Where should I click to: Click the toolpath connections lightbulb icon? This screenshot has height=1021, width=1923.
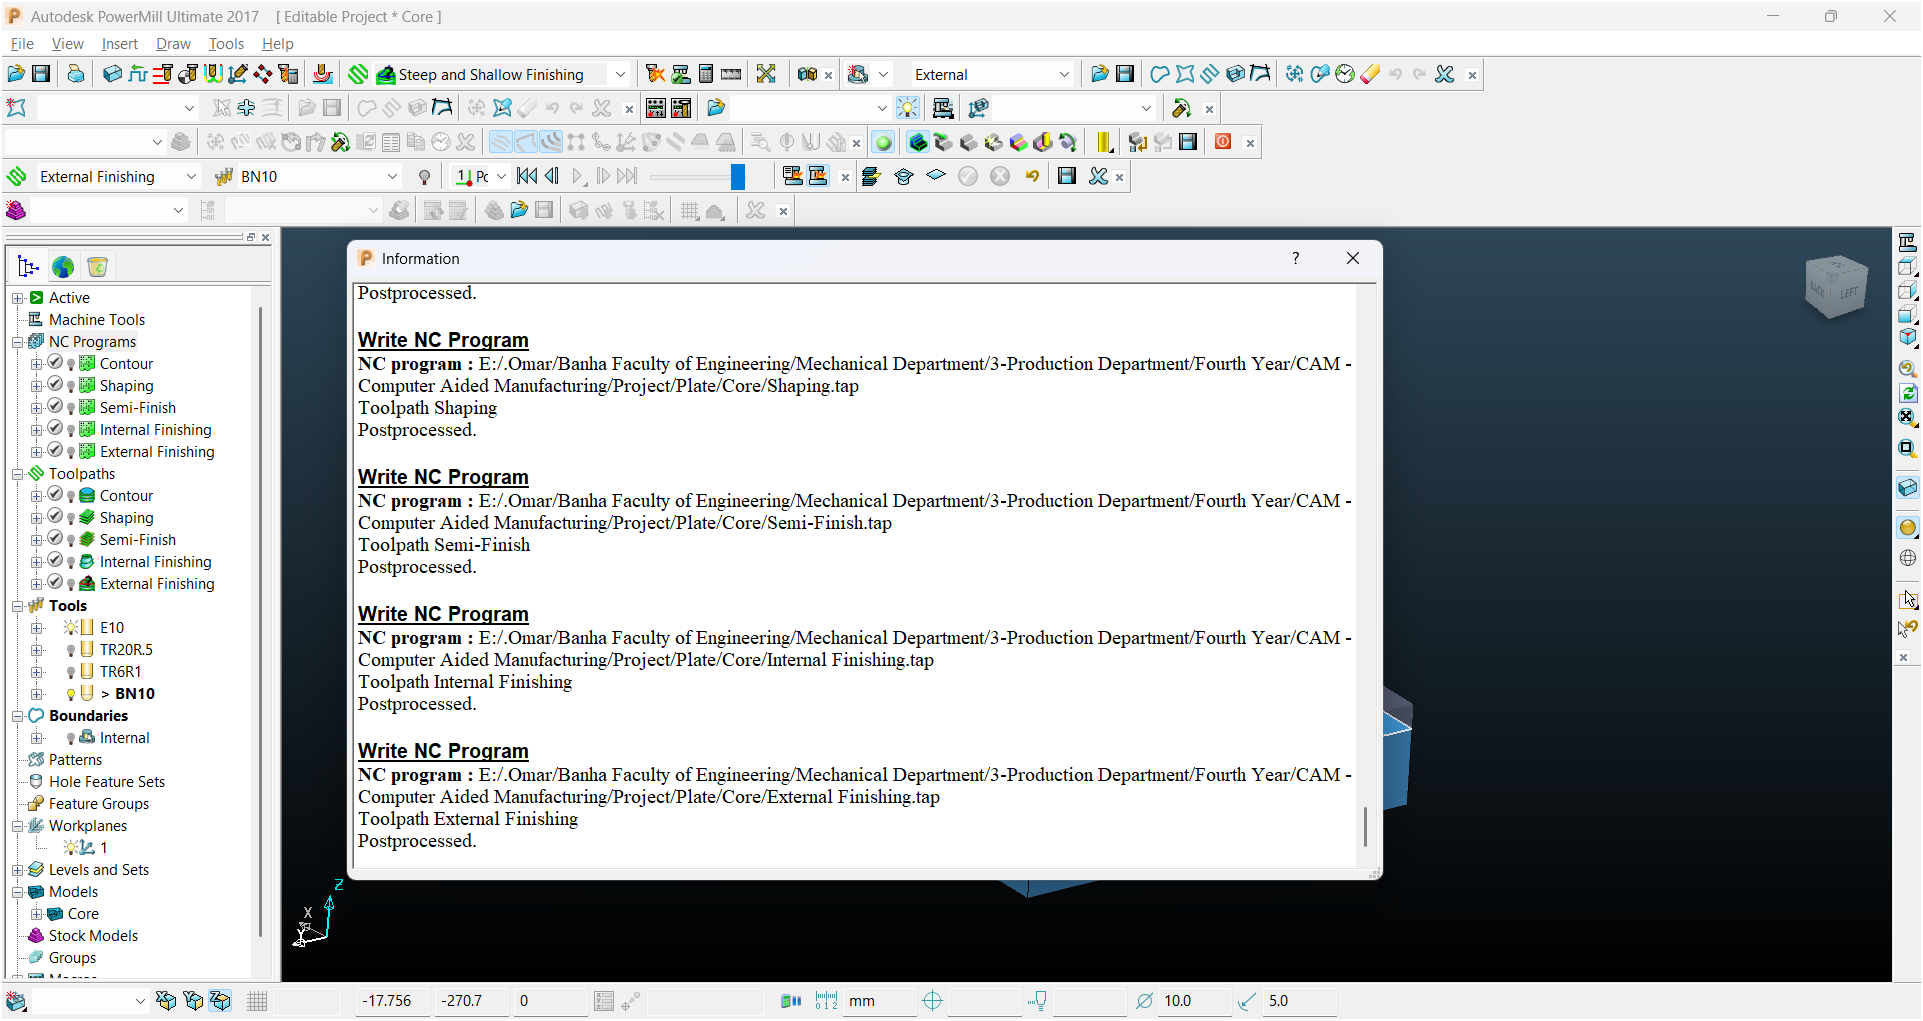pos(907,108)
